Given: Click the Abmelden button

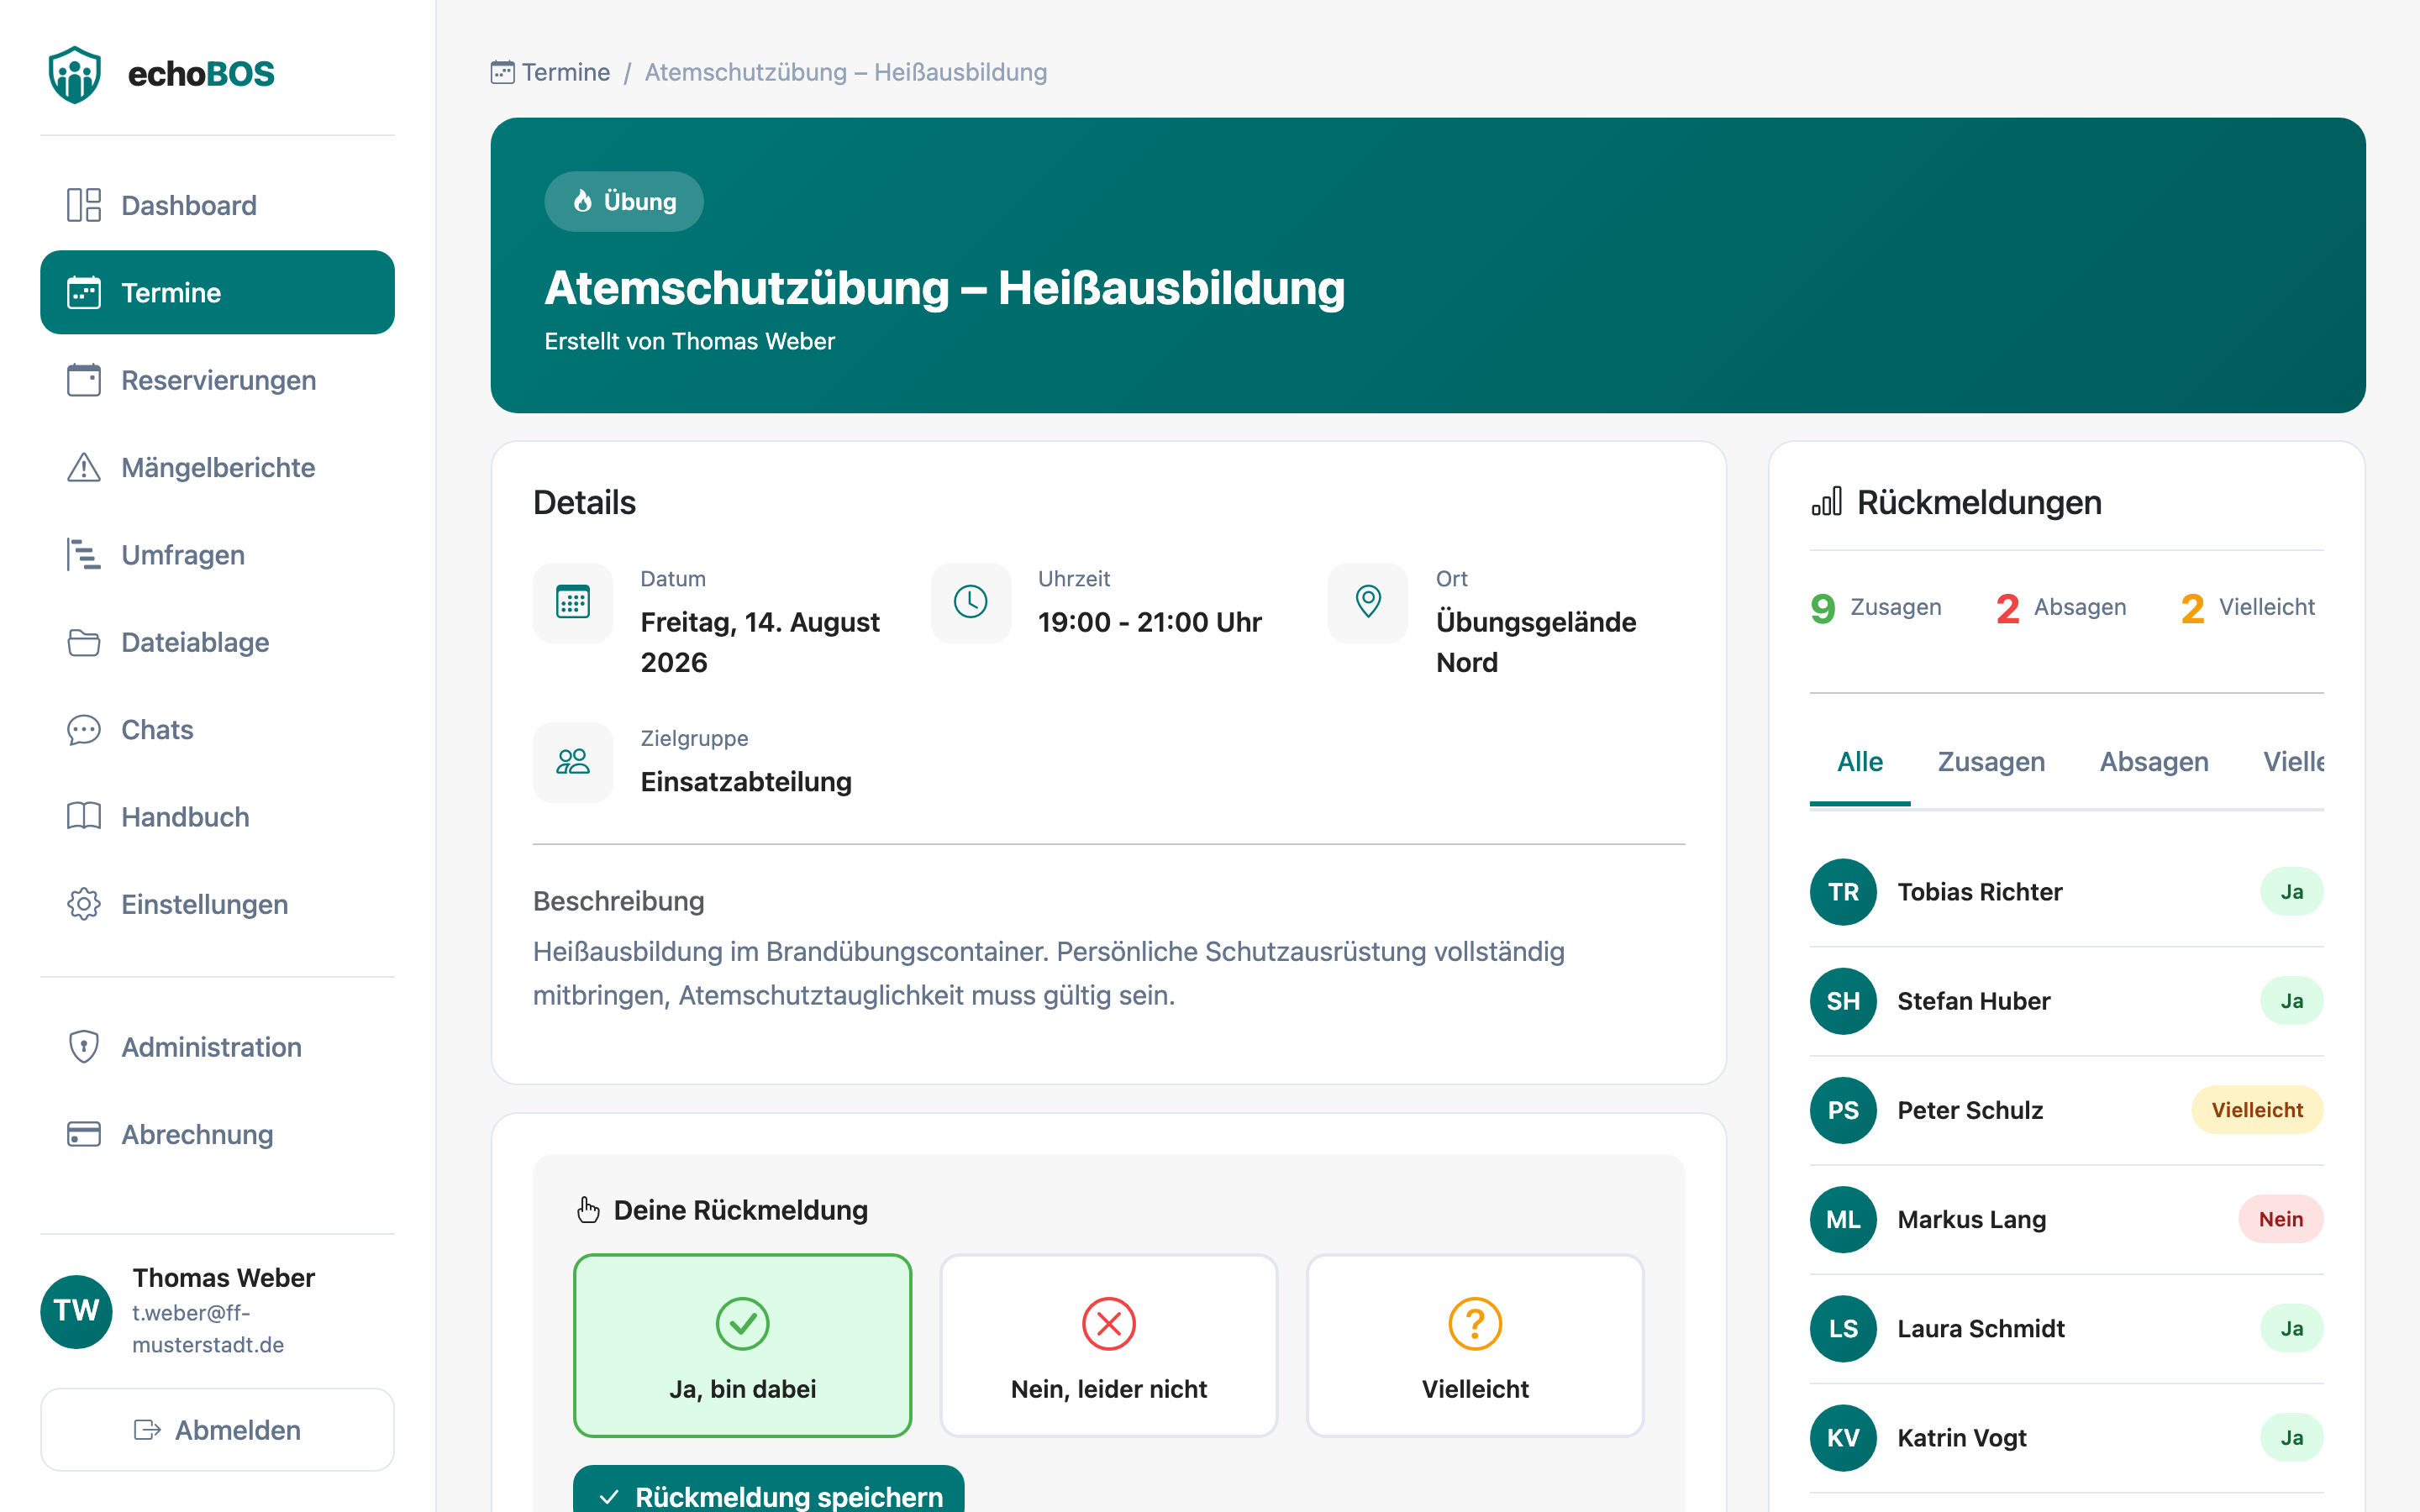Looking at the screenshot, I should tap(217, 1429).
